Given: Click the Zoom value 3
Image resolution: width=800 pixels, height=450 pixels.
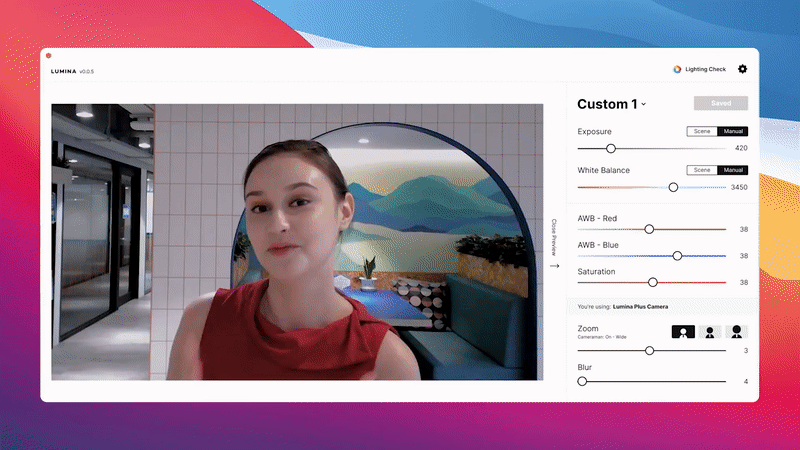Looking at the screenshot, I should coord(746,351).
